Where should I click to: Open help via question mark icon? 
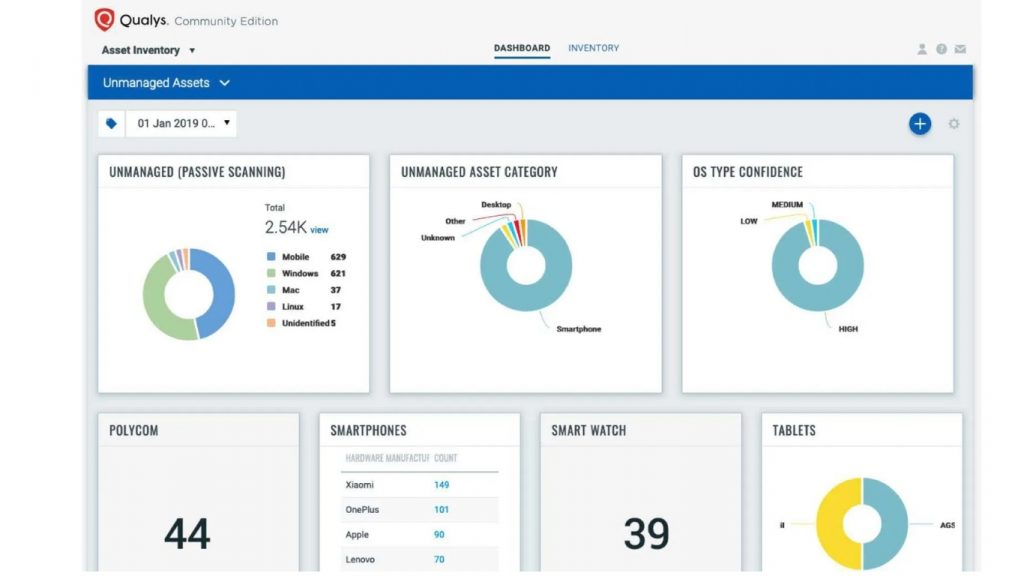point(941,47)
